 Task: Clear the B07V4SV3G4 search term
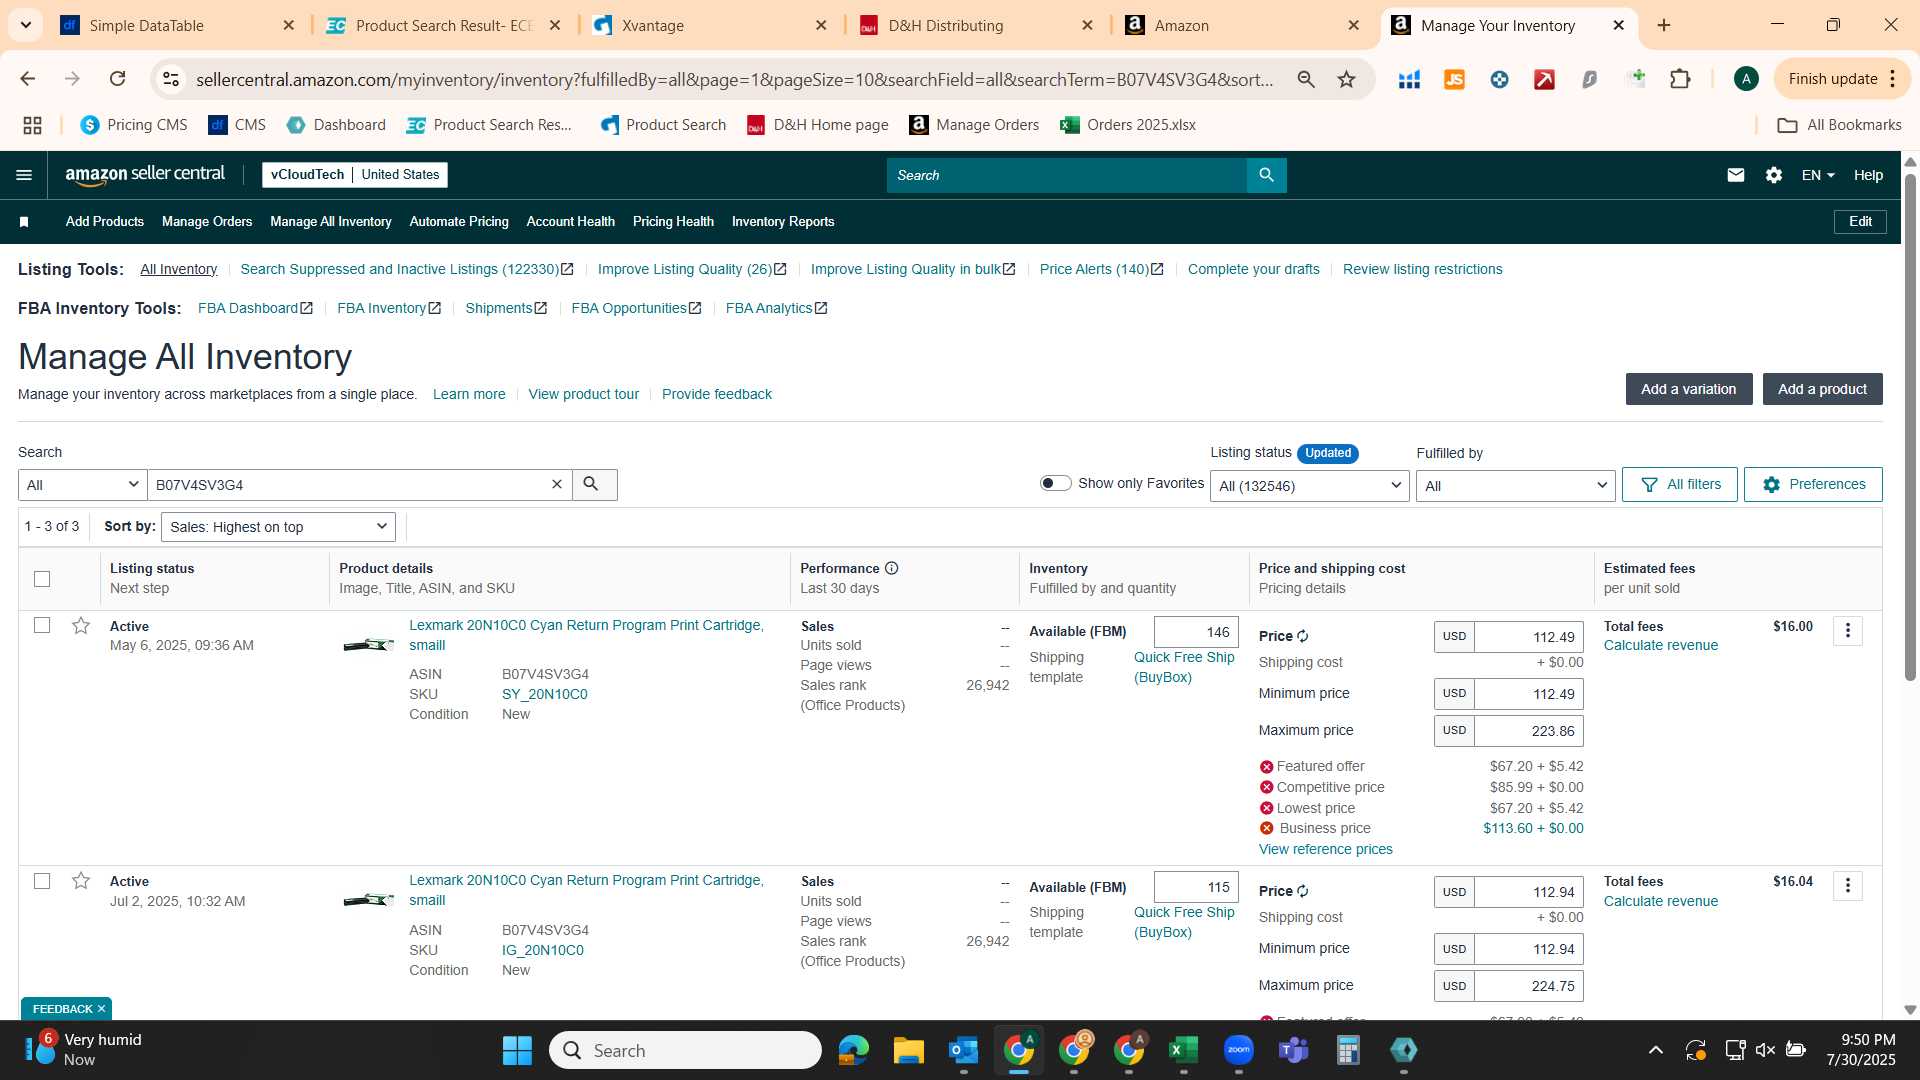point(557,484)
